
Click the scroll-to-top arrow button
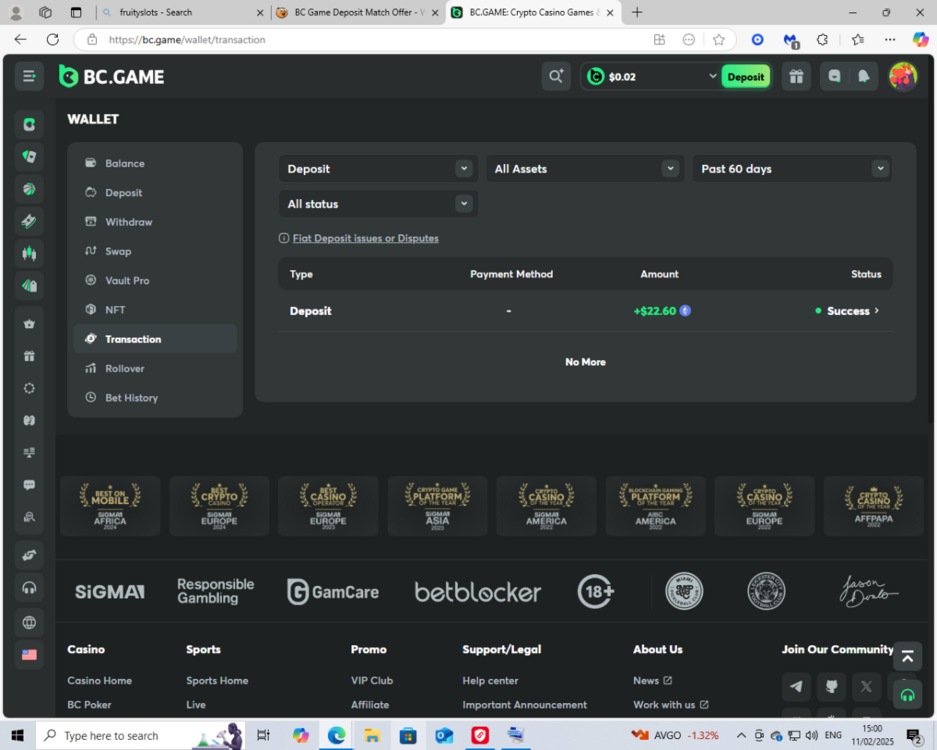(x=907, y=656)
